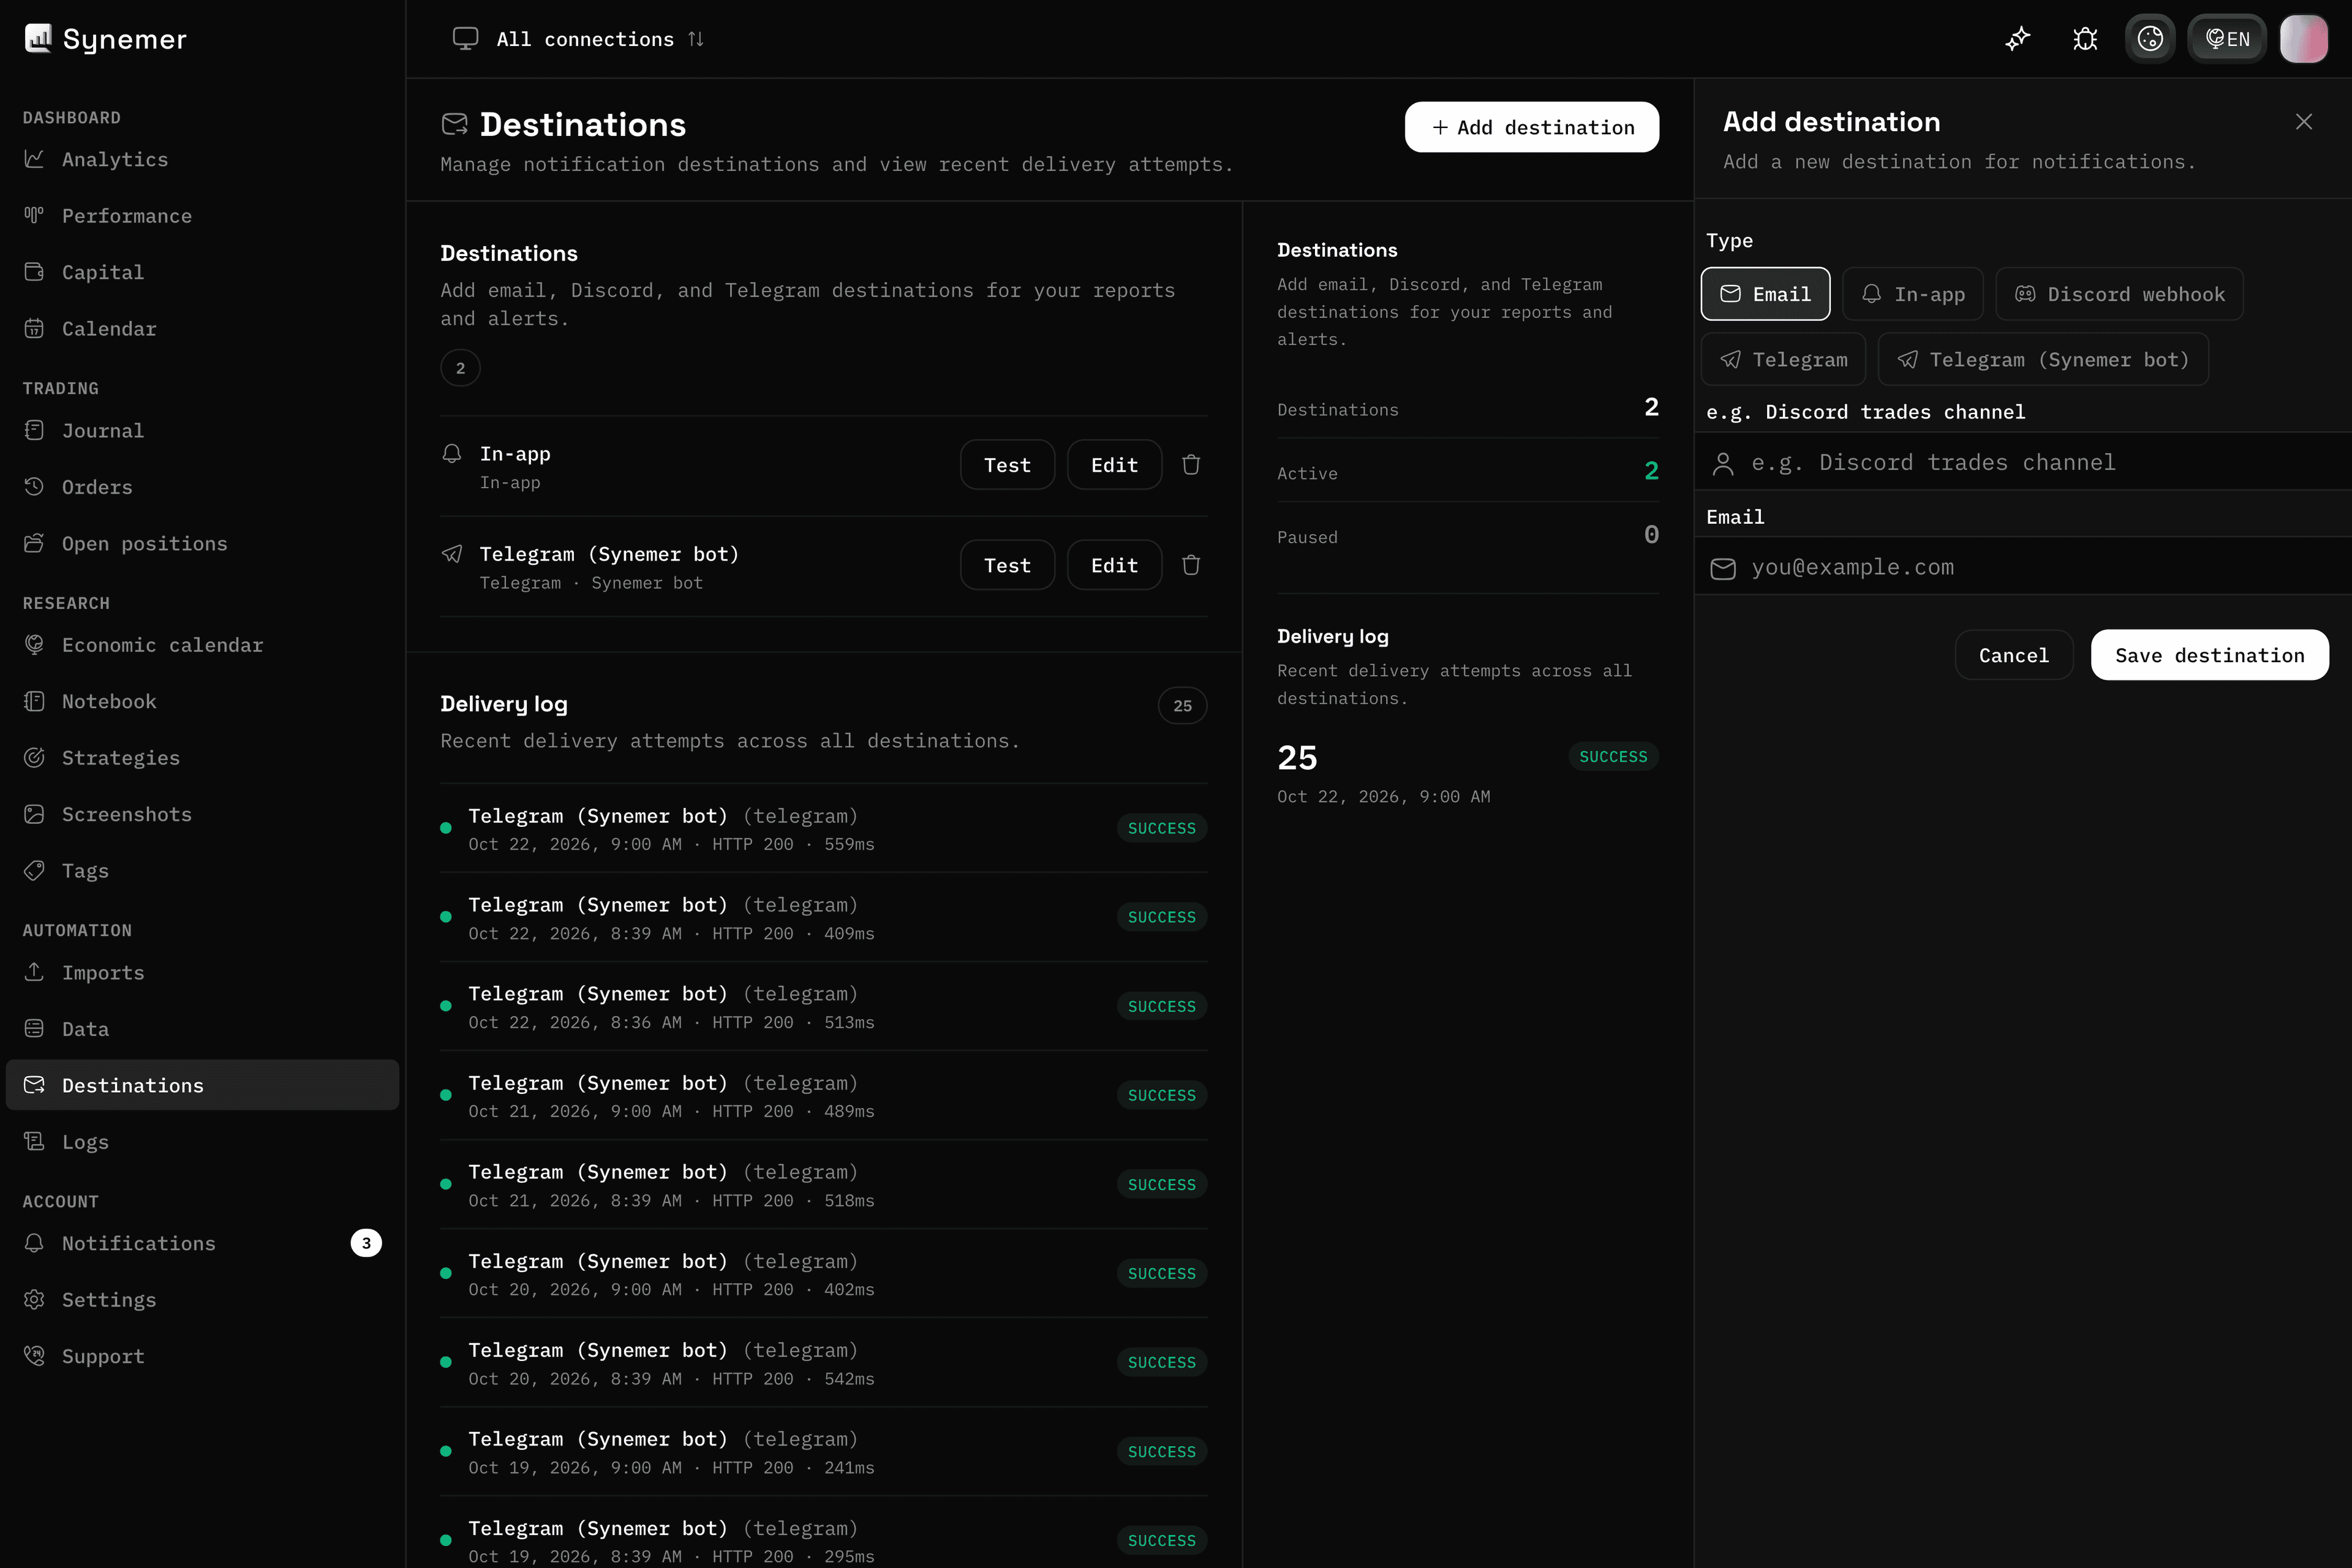Click the + Add destination button

1532,127
